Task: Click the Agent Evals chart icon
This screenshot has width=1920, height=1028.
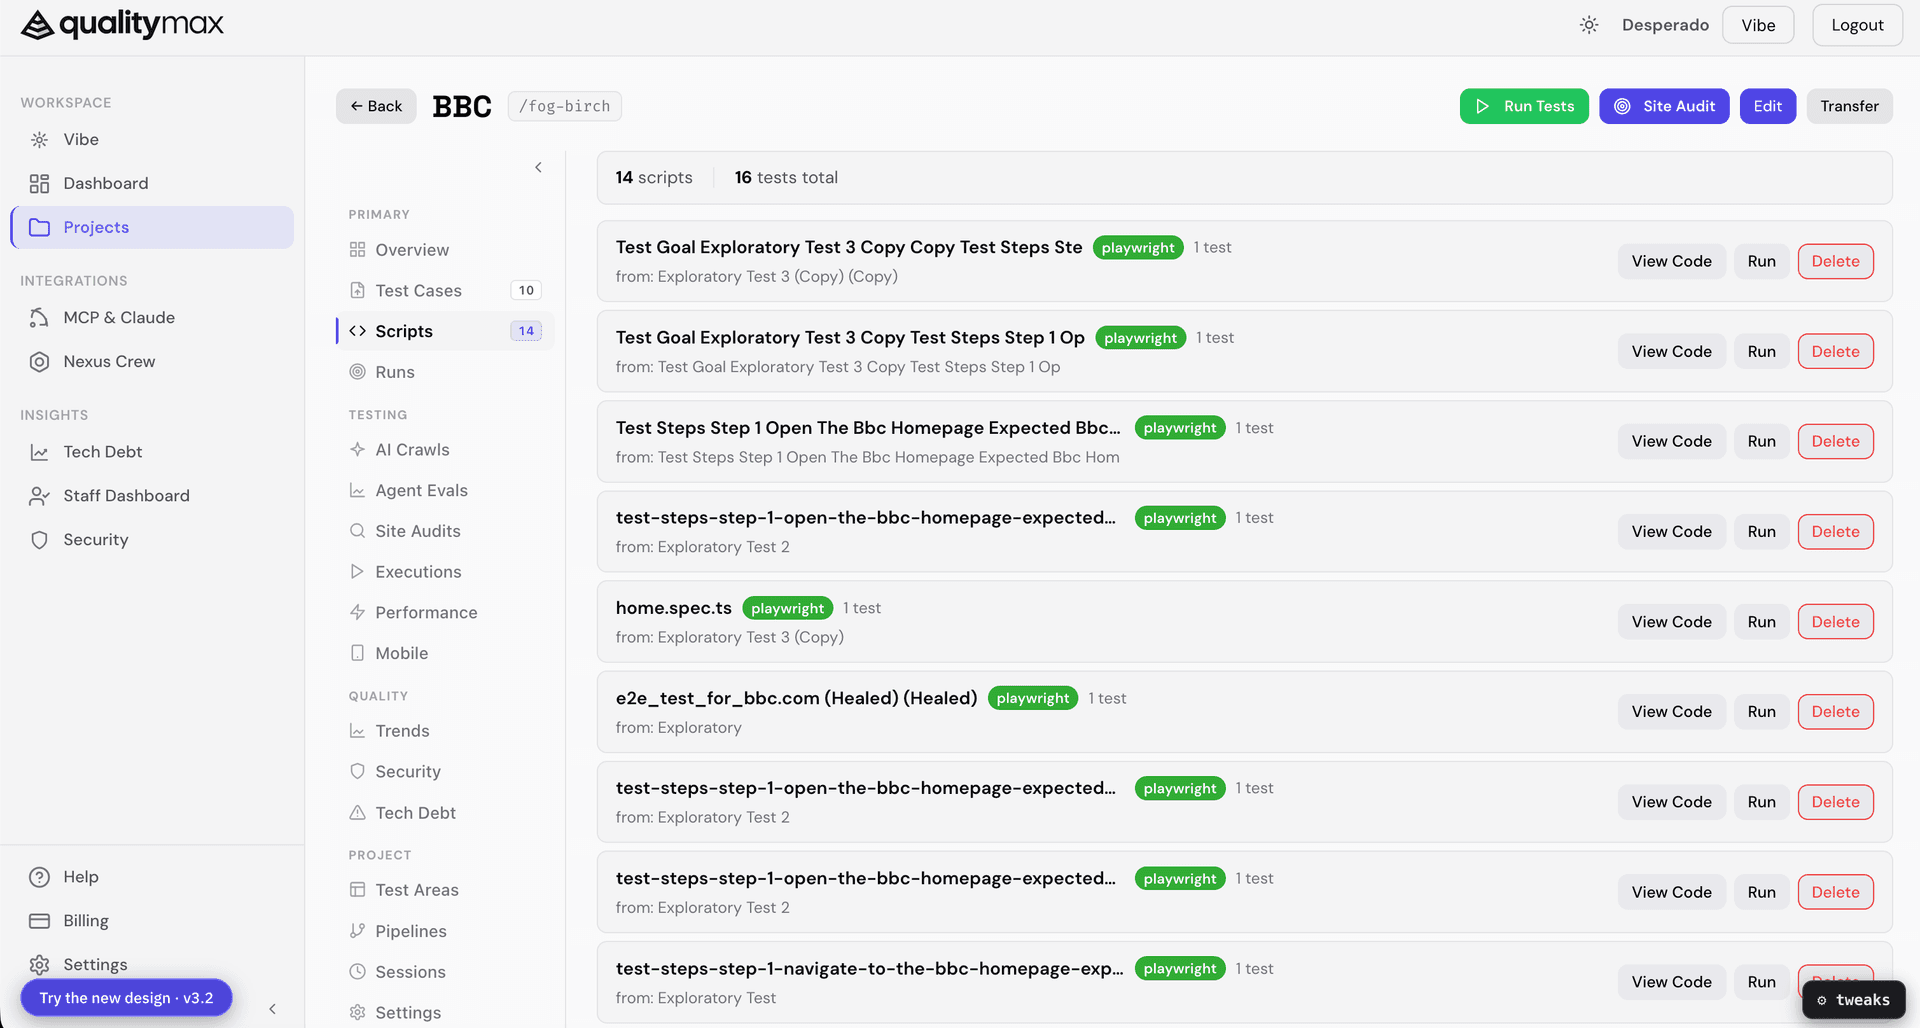Action: [357, 491]
